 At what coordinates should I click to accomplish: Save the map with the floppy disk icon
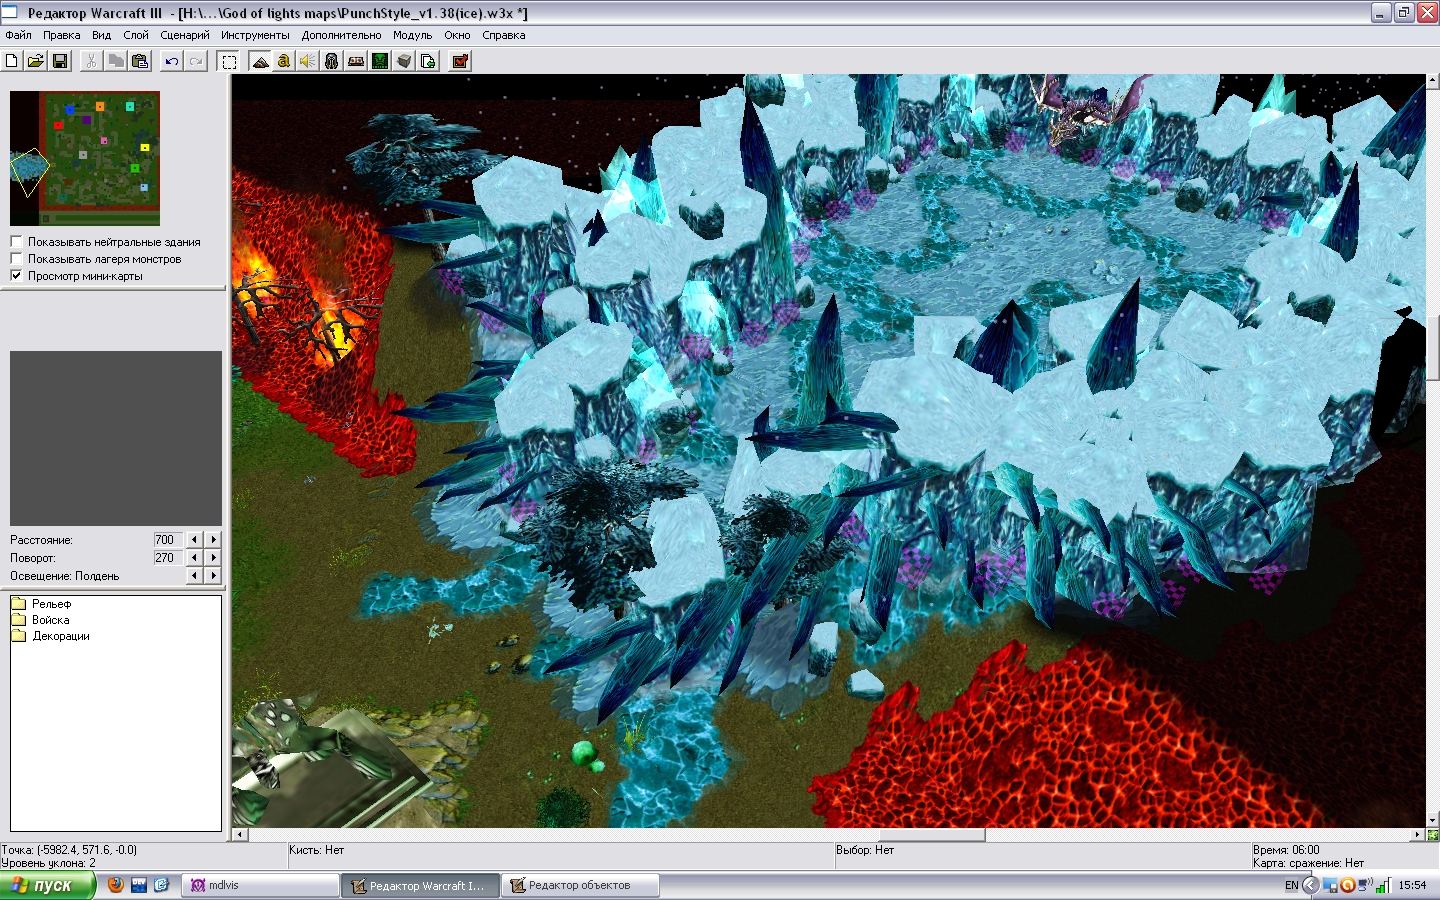coord(60,61)
